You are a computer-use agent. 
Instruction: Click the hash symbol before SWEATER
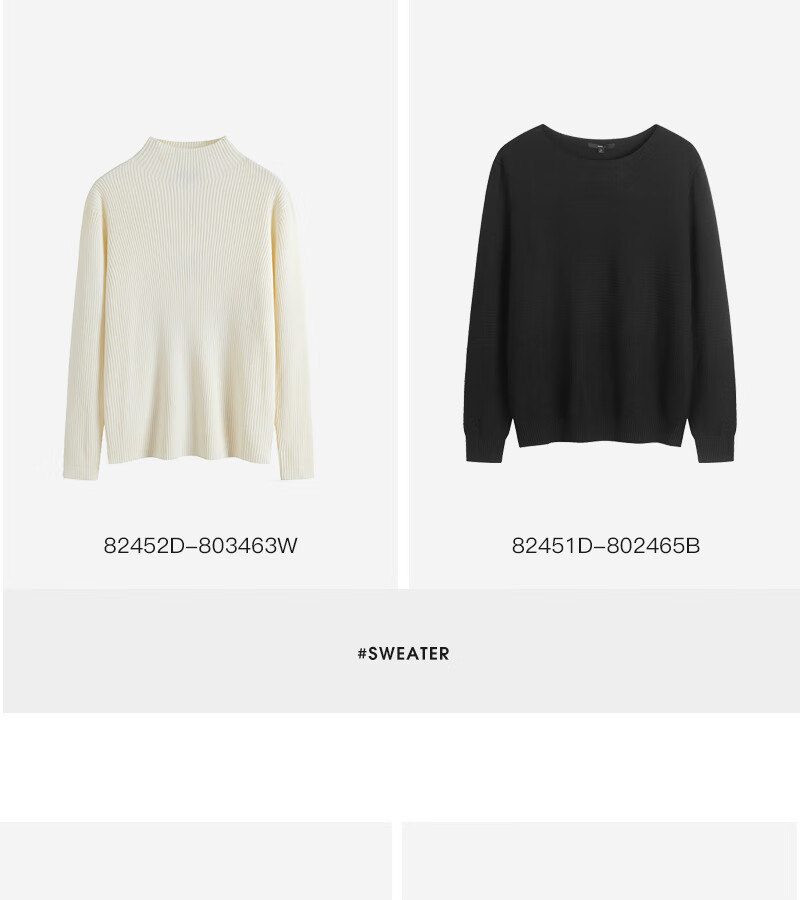362,653
